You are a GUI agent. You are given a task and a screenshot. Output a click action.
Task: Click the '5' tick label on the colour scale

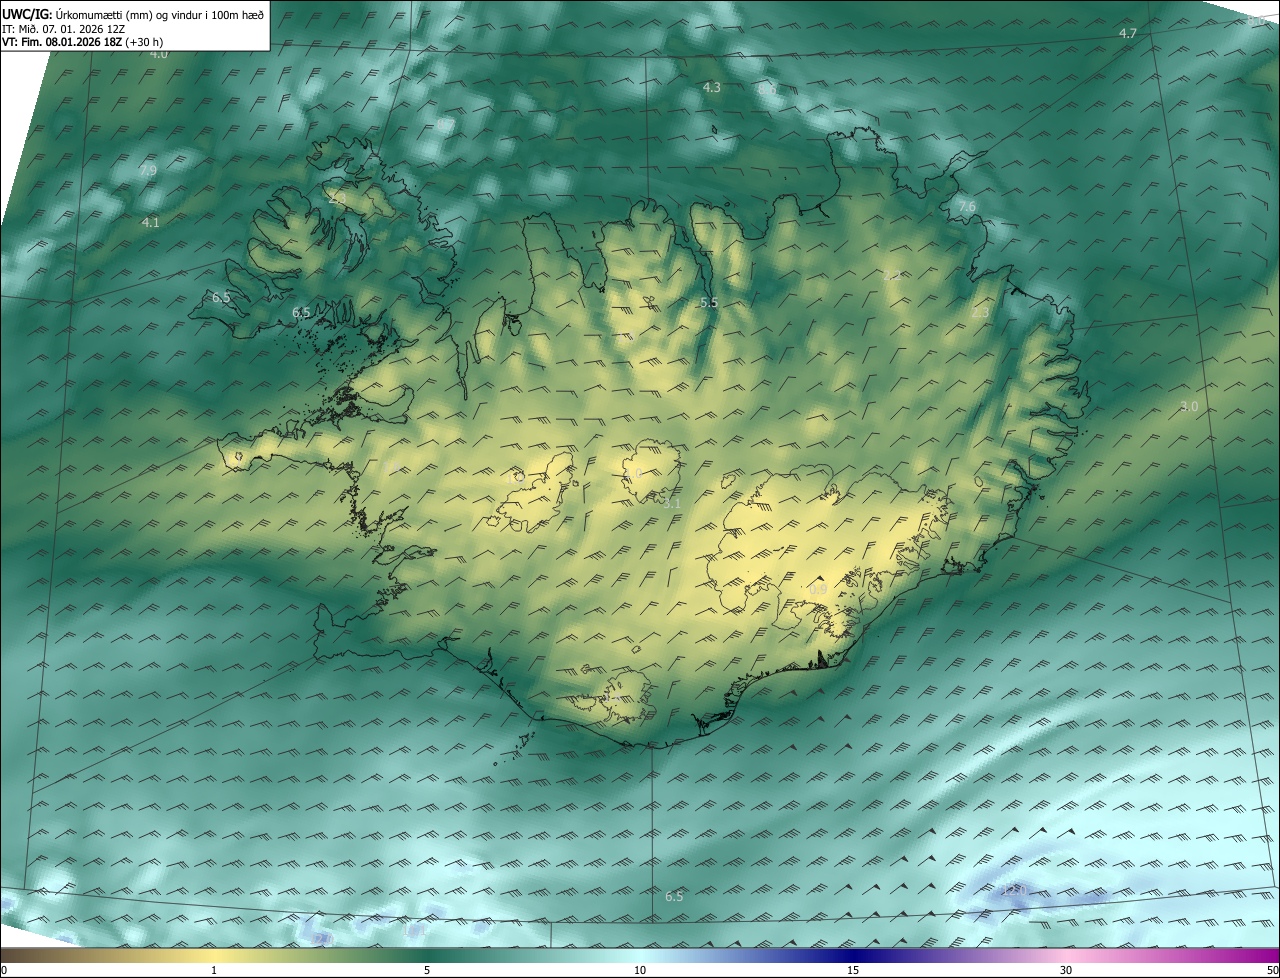[427, 970]
